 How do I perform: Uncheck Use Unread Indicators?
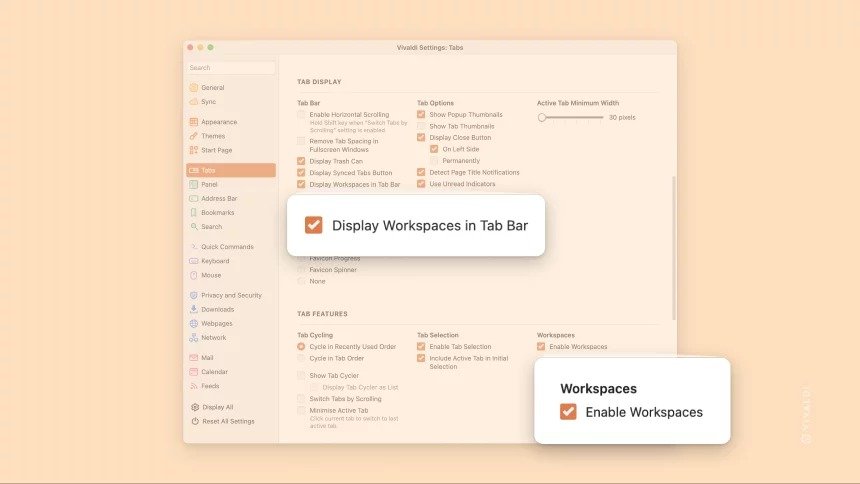click(421, 184)
